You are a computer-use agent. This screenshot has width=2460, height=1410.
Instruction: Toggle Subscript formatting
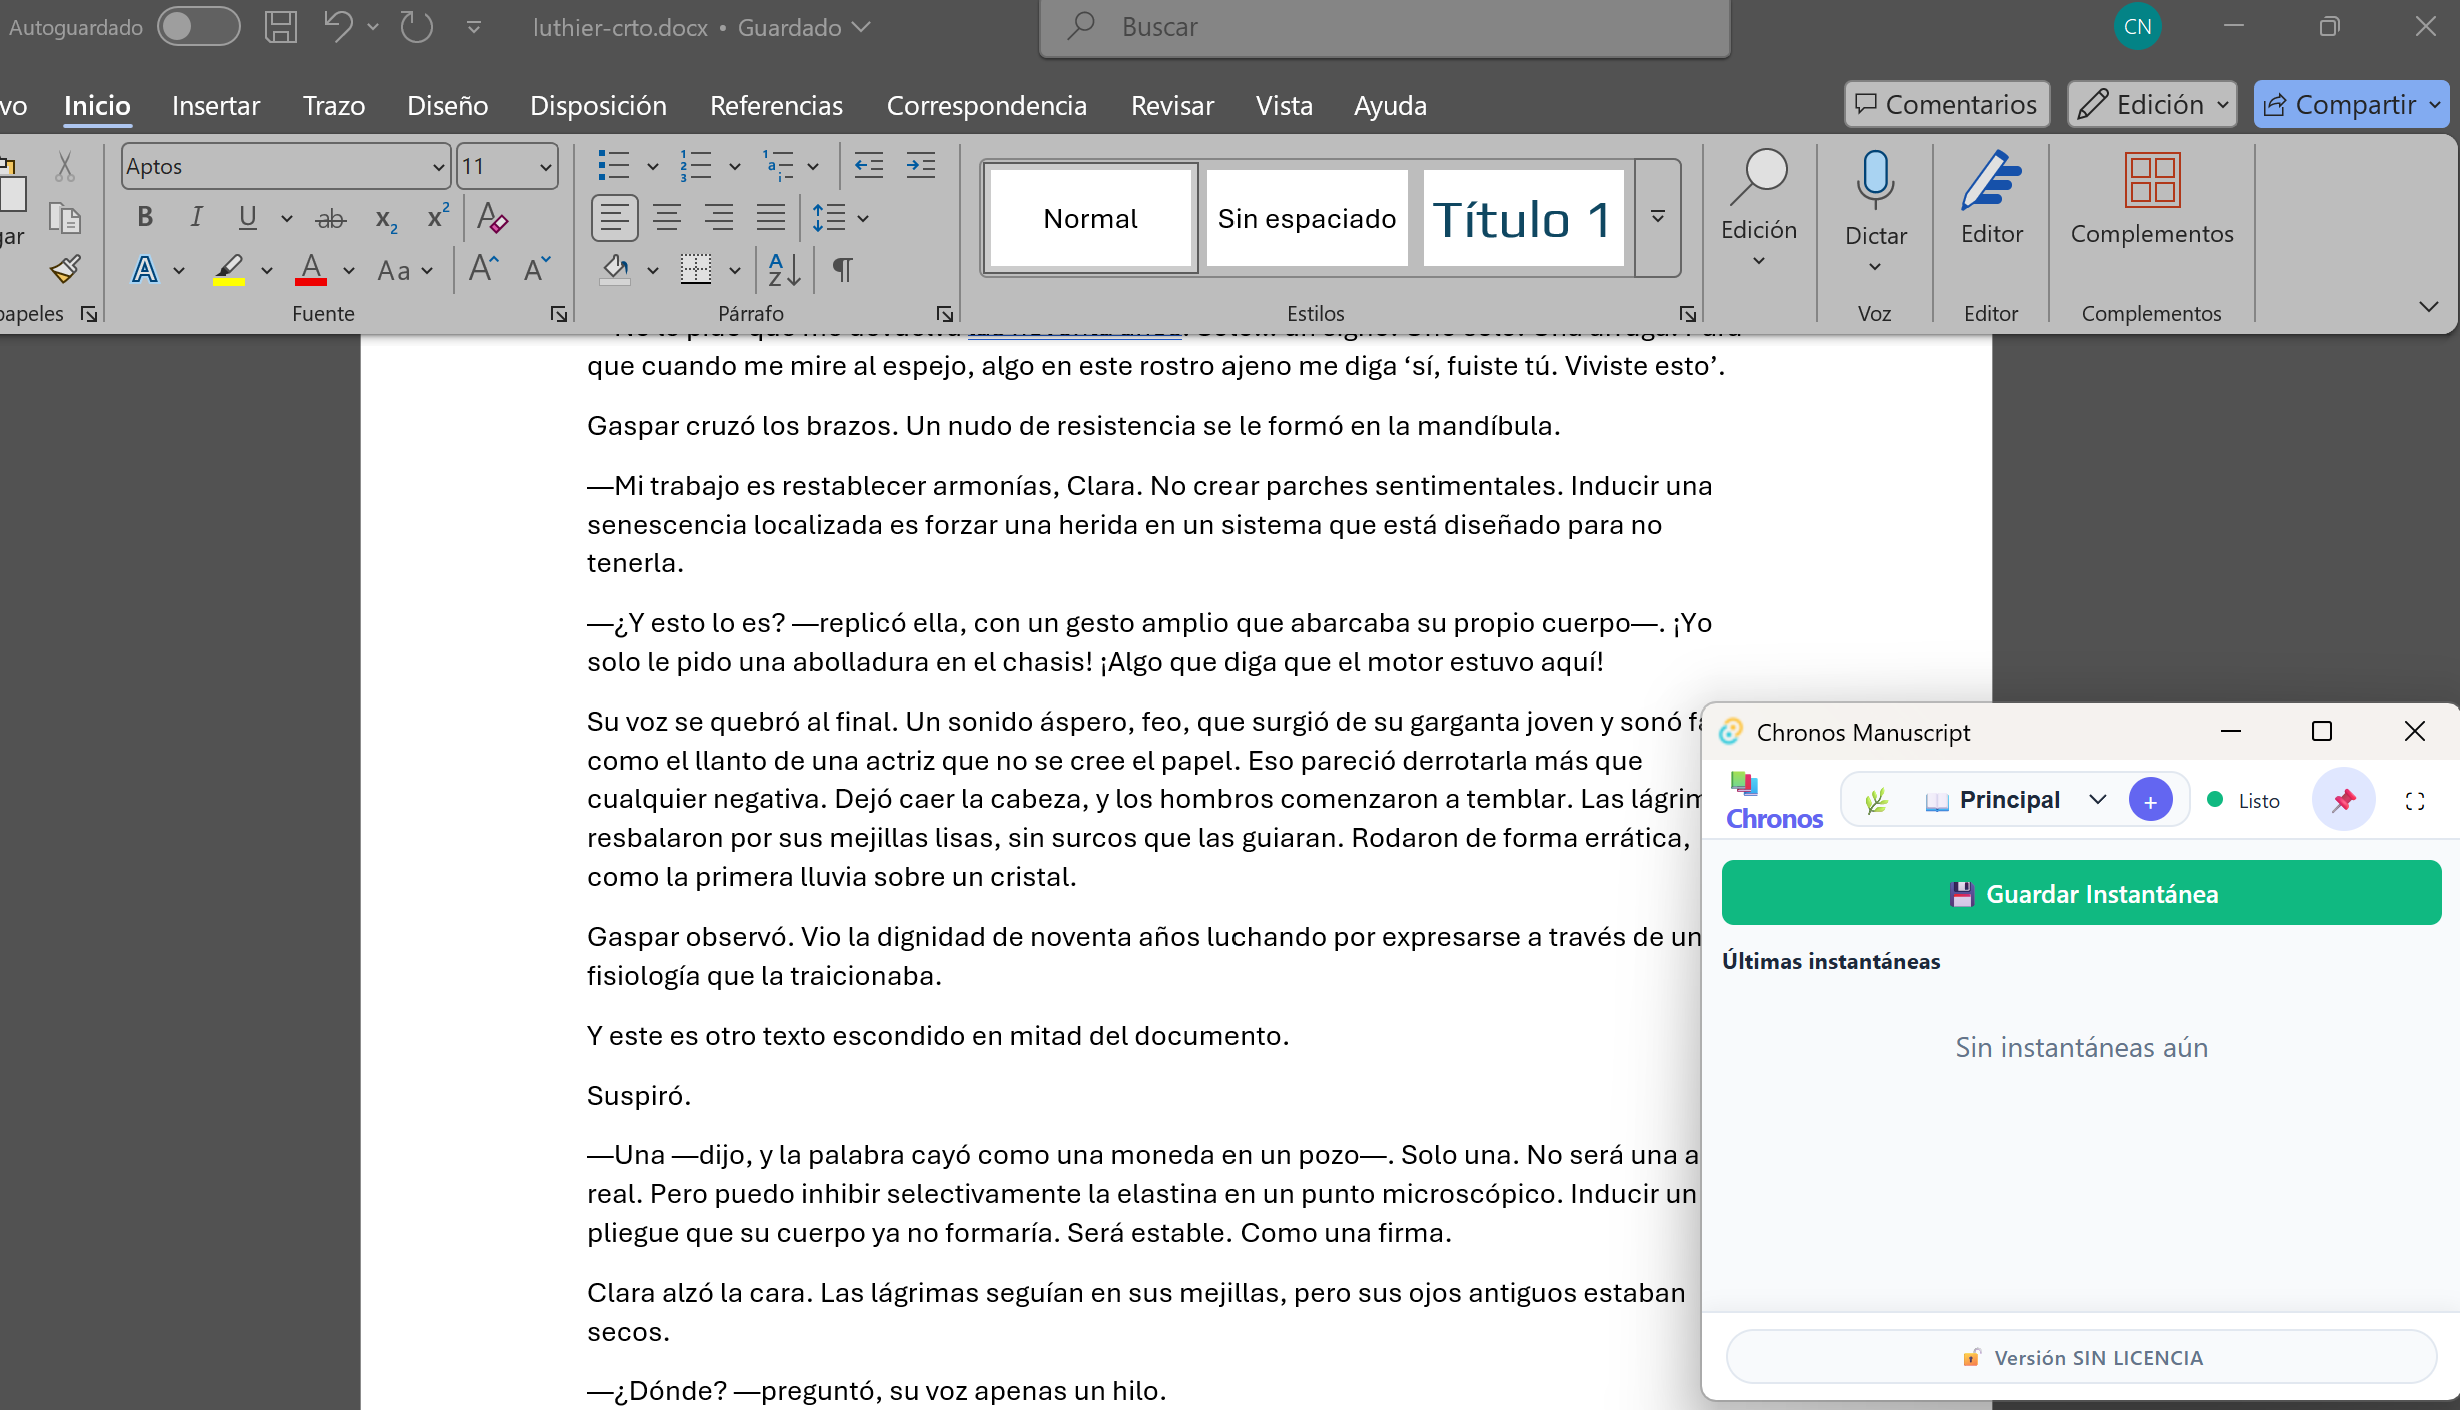(x=386, y=218)
